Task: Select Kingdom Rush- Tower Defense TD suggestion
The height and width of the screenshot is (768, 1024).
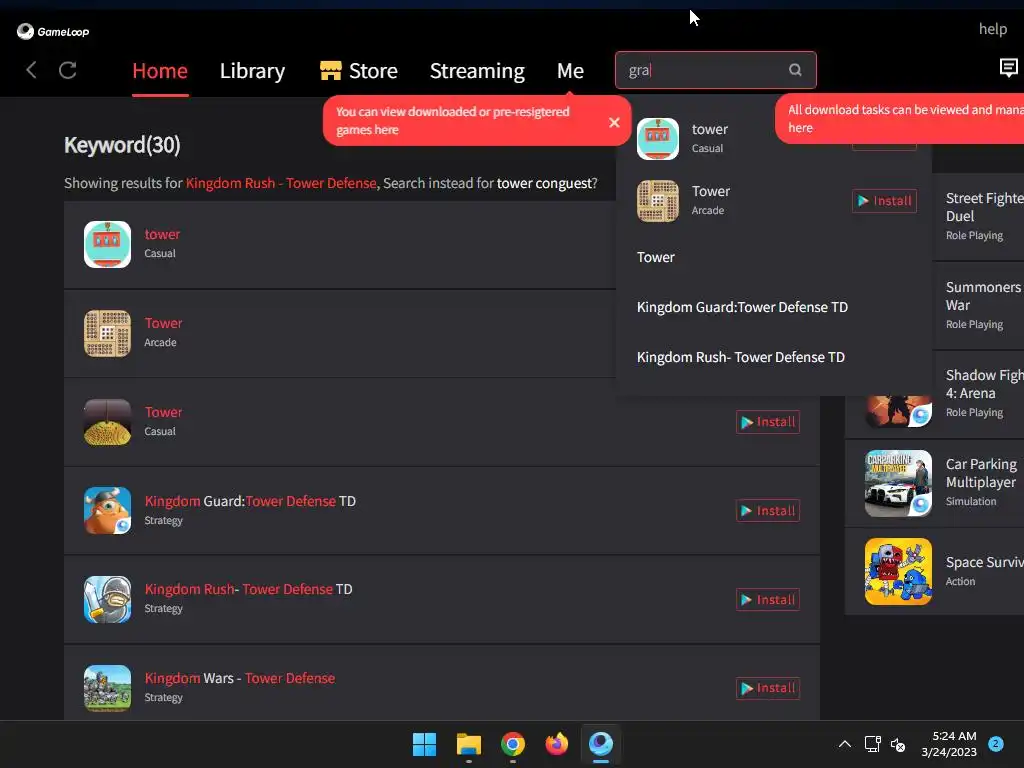Action: (741, 357)
